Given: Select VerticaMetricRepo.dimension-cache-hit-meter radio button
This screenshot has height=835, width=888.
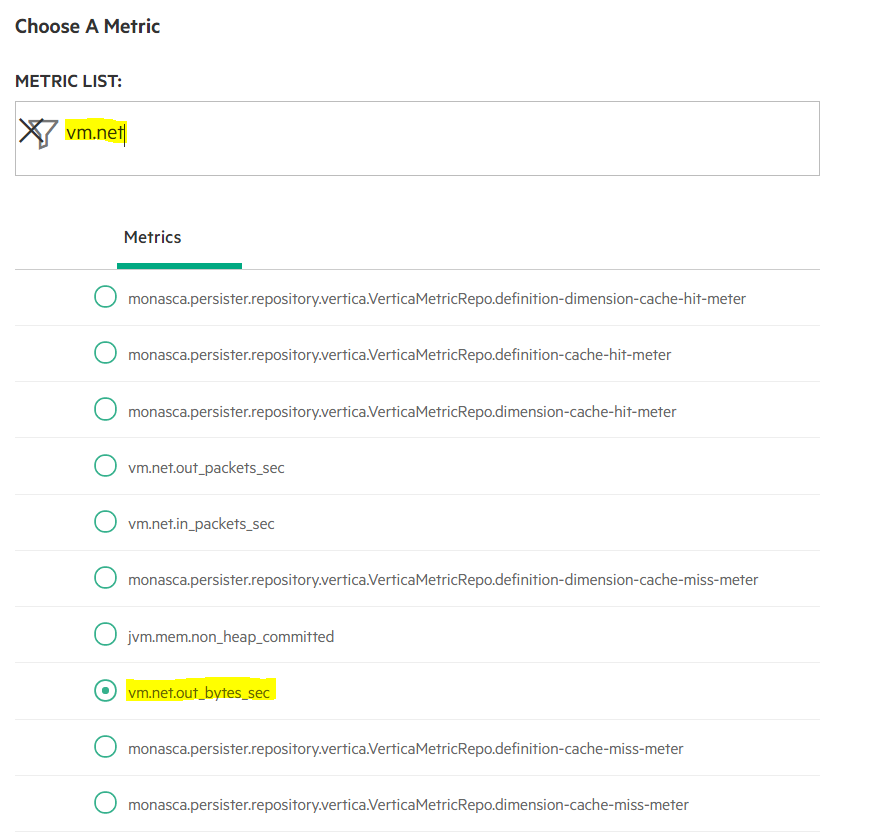Looking at the screenshot, I should pos(105,409).
